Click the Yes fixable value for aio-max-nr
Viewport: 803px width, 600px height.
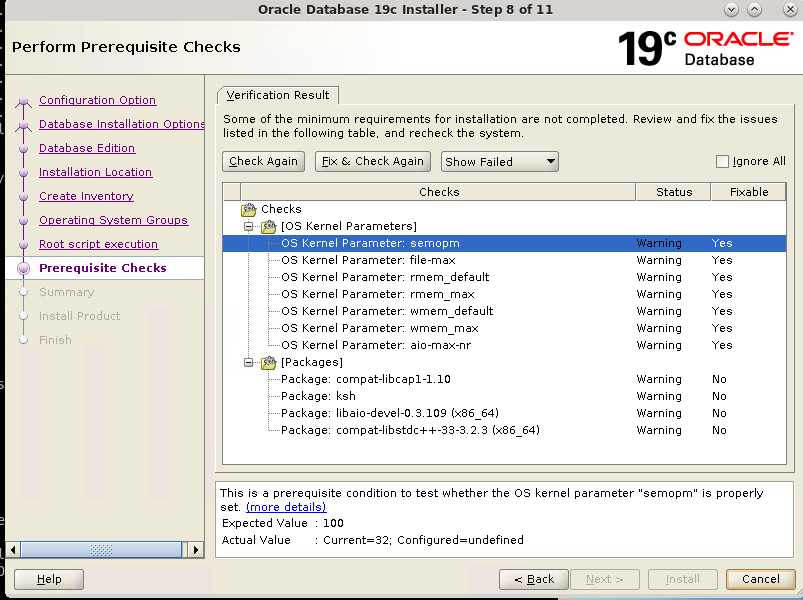coord(722,345)
